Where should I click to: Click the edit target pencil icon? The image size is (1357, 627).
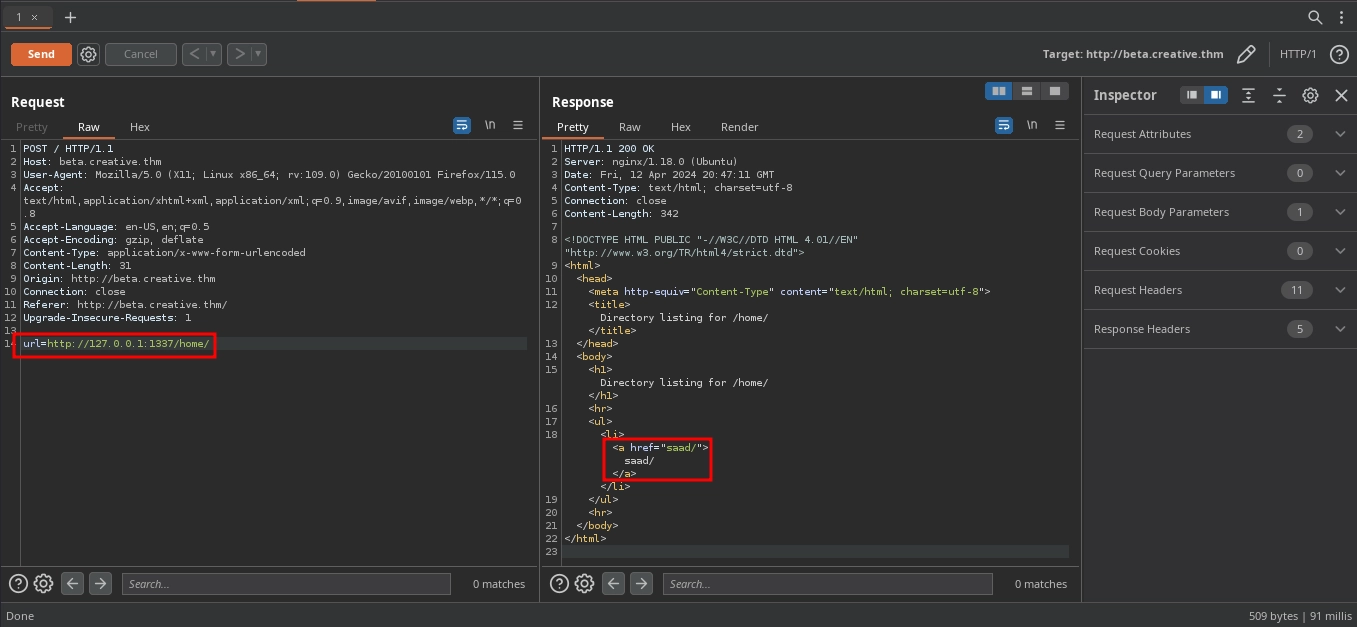(1245, 54)
